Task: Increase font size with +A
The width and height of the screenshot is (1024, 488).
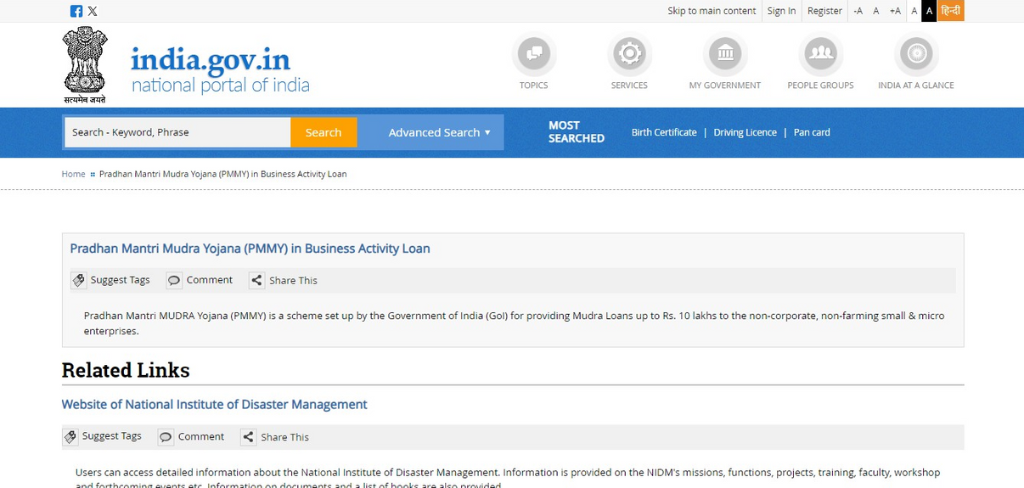Action: [x=895, y=11]
